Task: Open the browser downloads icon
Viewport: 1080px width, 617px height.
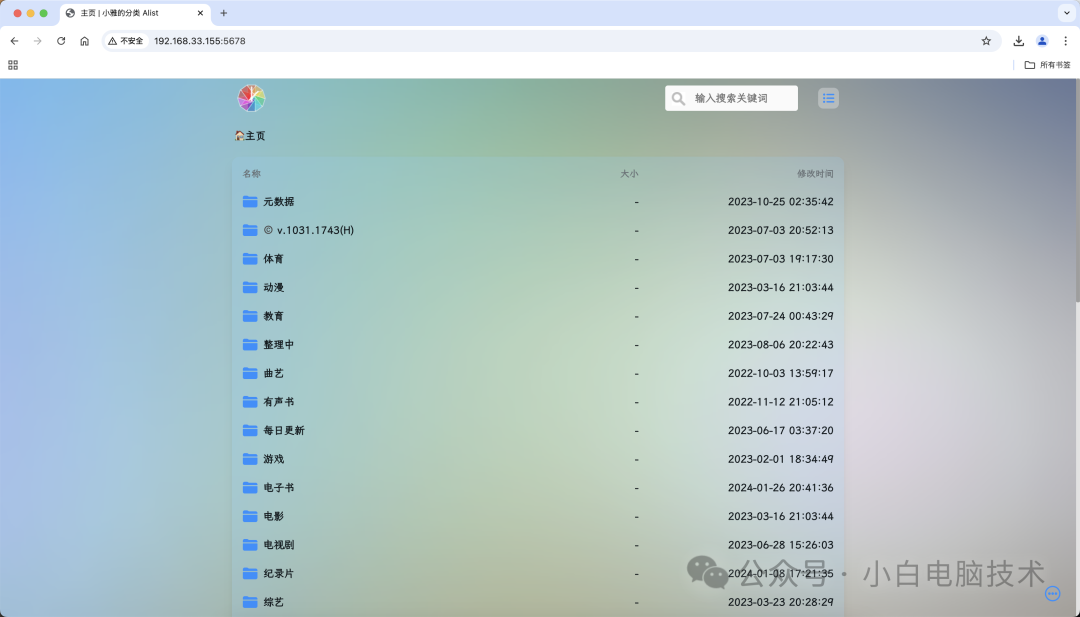Action: [1018, 41]
